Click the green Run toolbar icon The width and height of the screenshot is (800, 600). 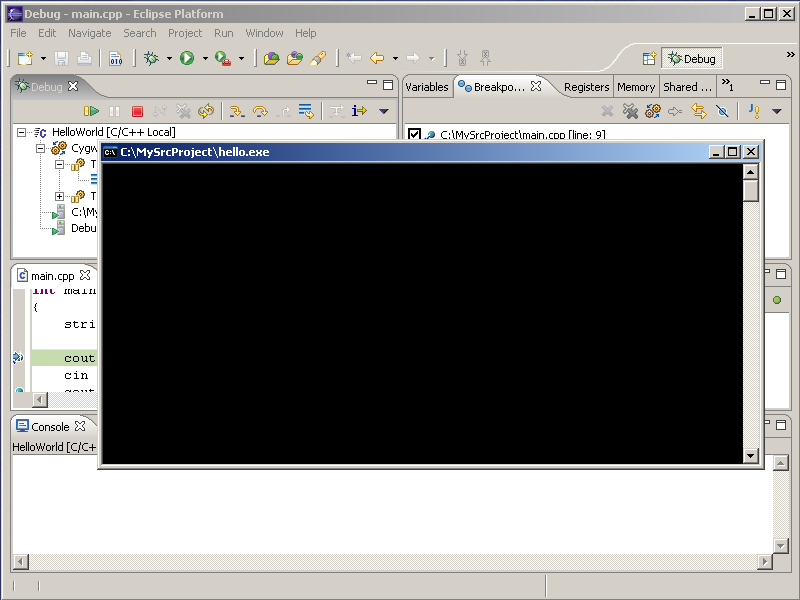[x=187, y=59]
